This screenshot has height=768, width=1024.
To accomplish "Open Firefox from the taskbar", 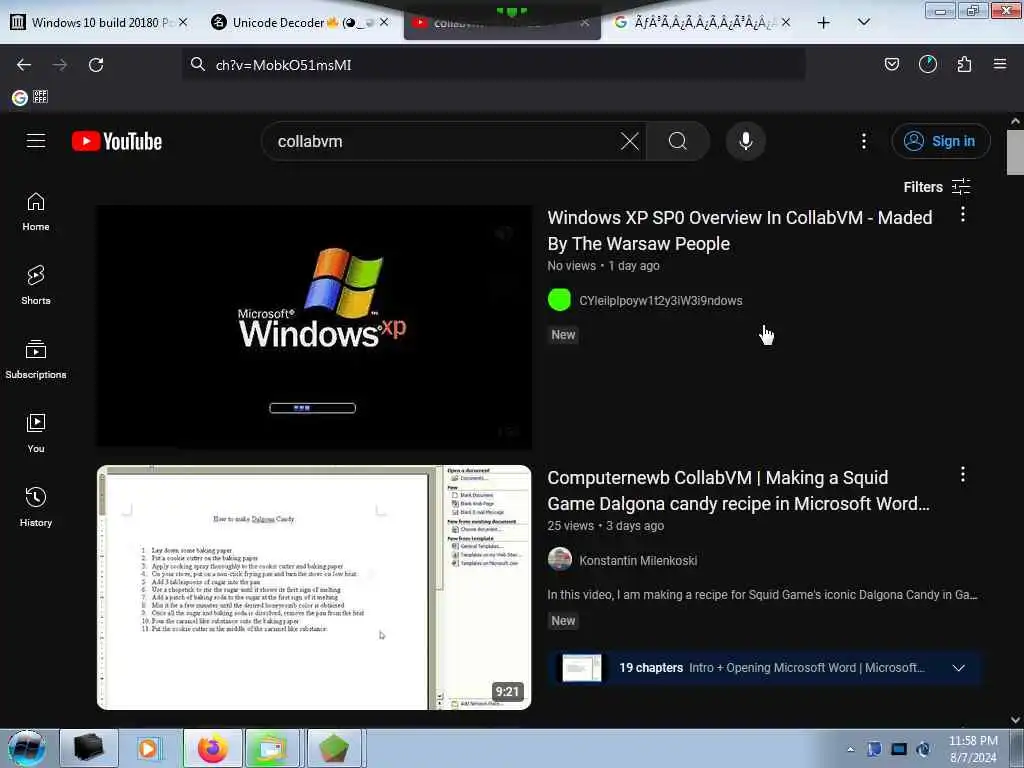I will (213, 748).
